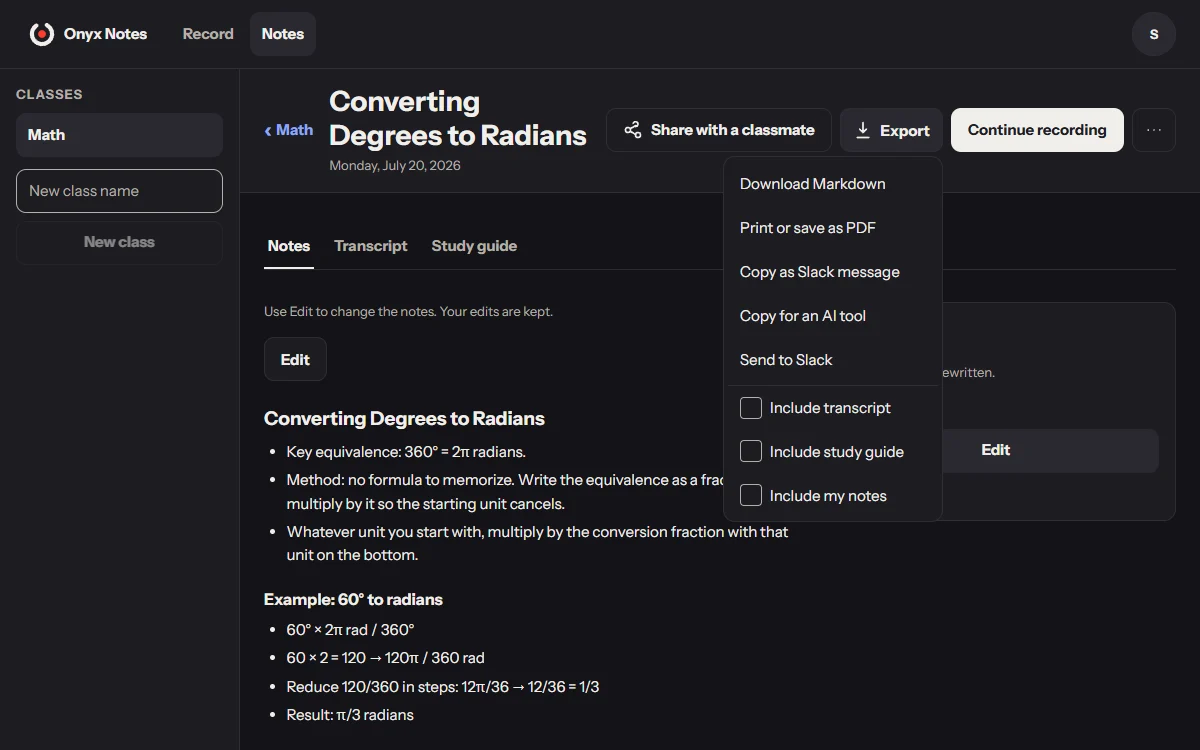Click the Key equivalence bullet line
Screen dimensions: 1200x750
(406, 452)
